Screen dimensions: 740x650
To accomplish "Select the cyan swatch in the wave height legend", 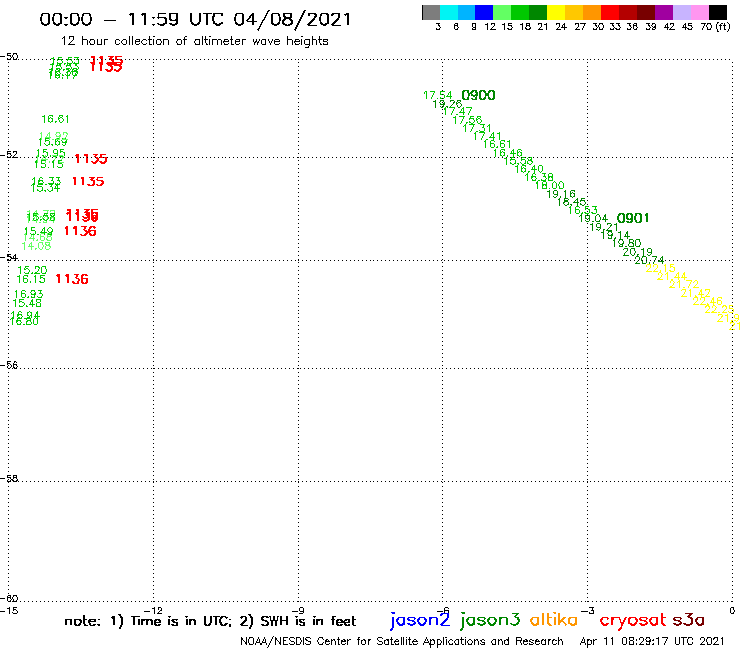I will click(449, 13).
